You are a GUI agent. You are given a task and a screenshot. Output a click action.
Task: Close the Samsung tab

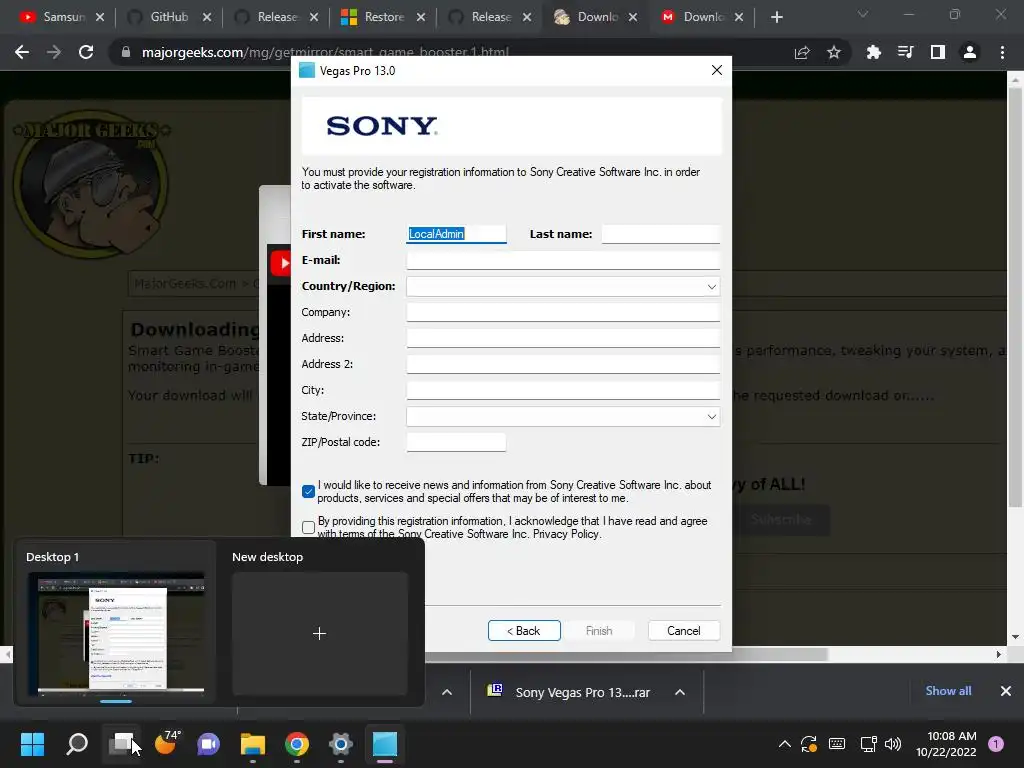100,17
